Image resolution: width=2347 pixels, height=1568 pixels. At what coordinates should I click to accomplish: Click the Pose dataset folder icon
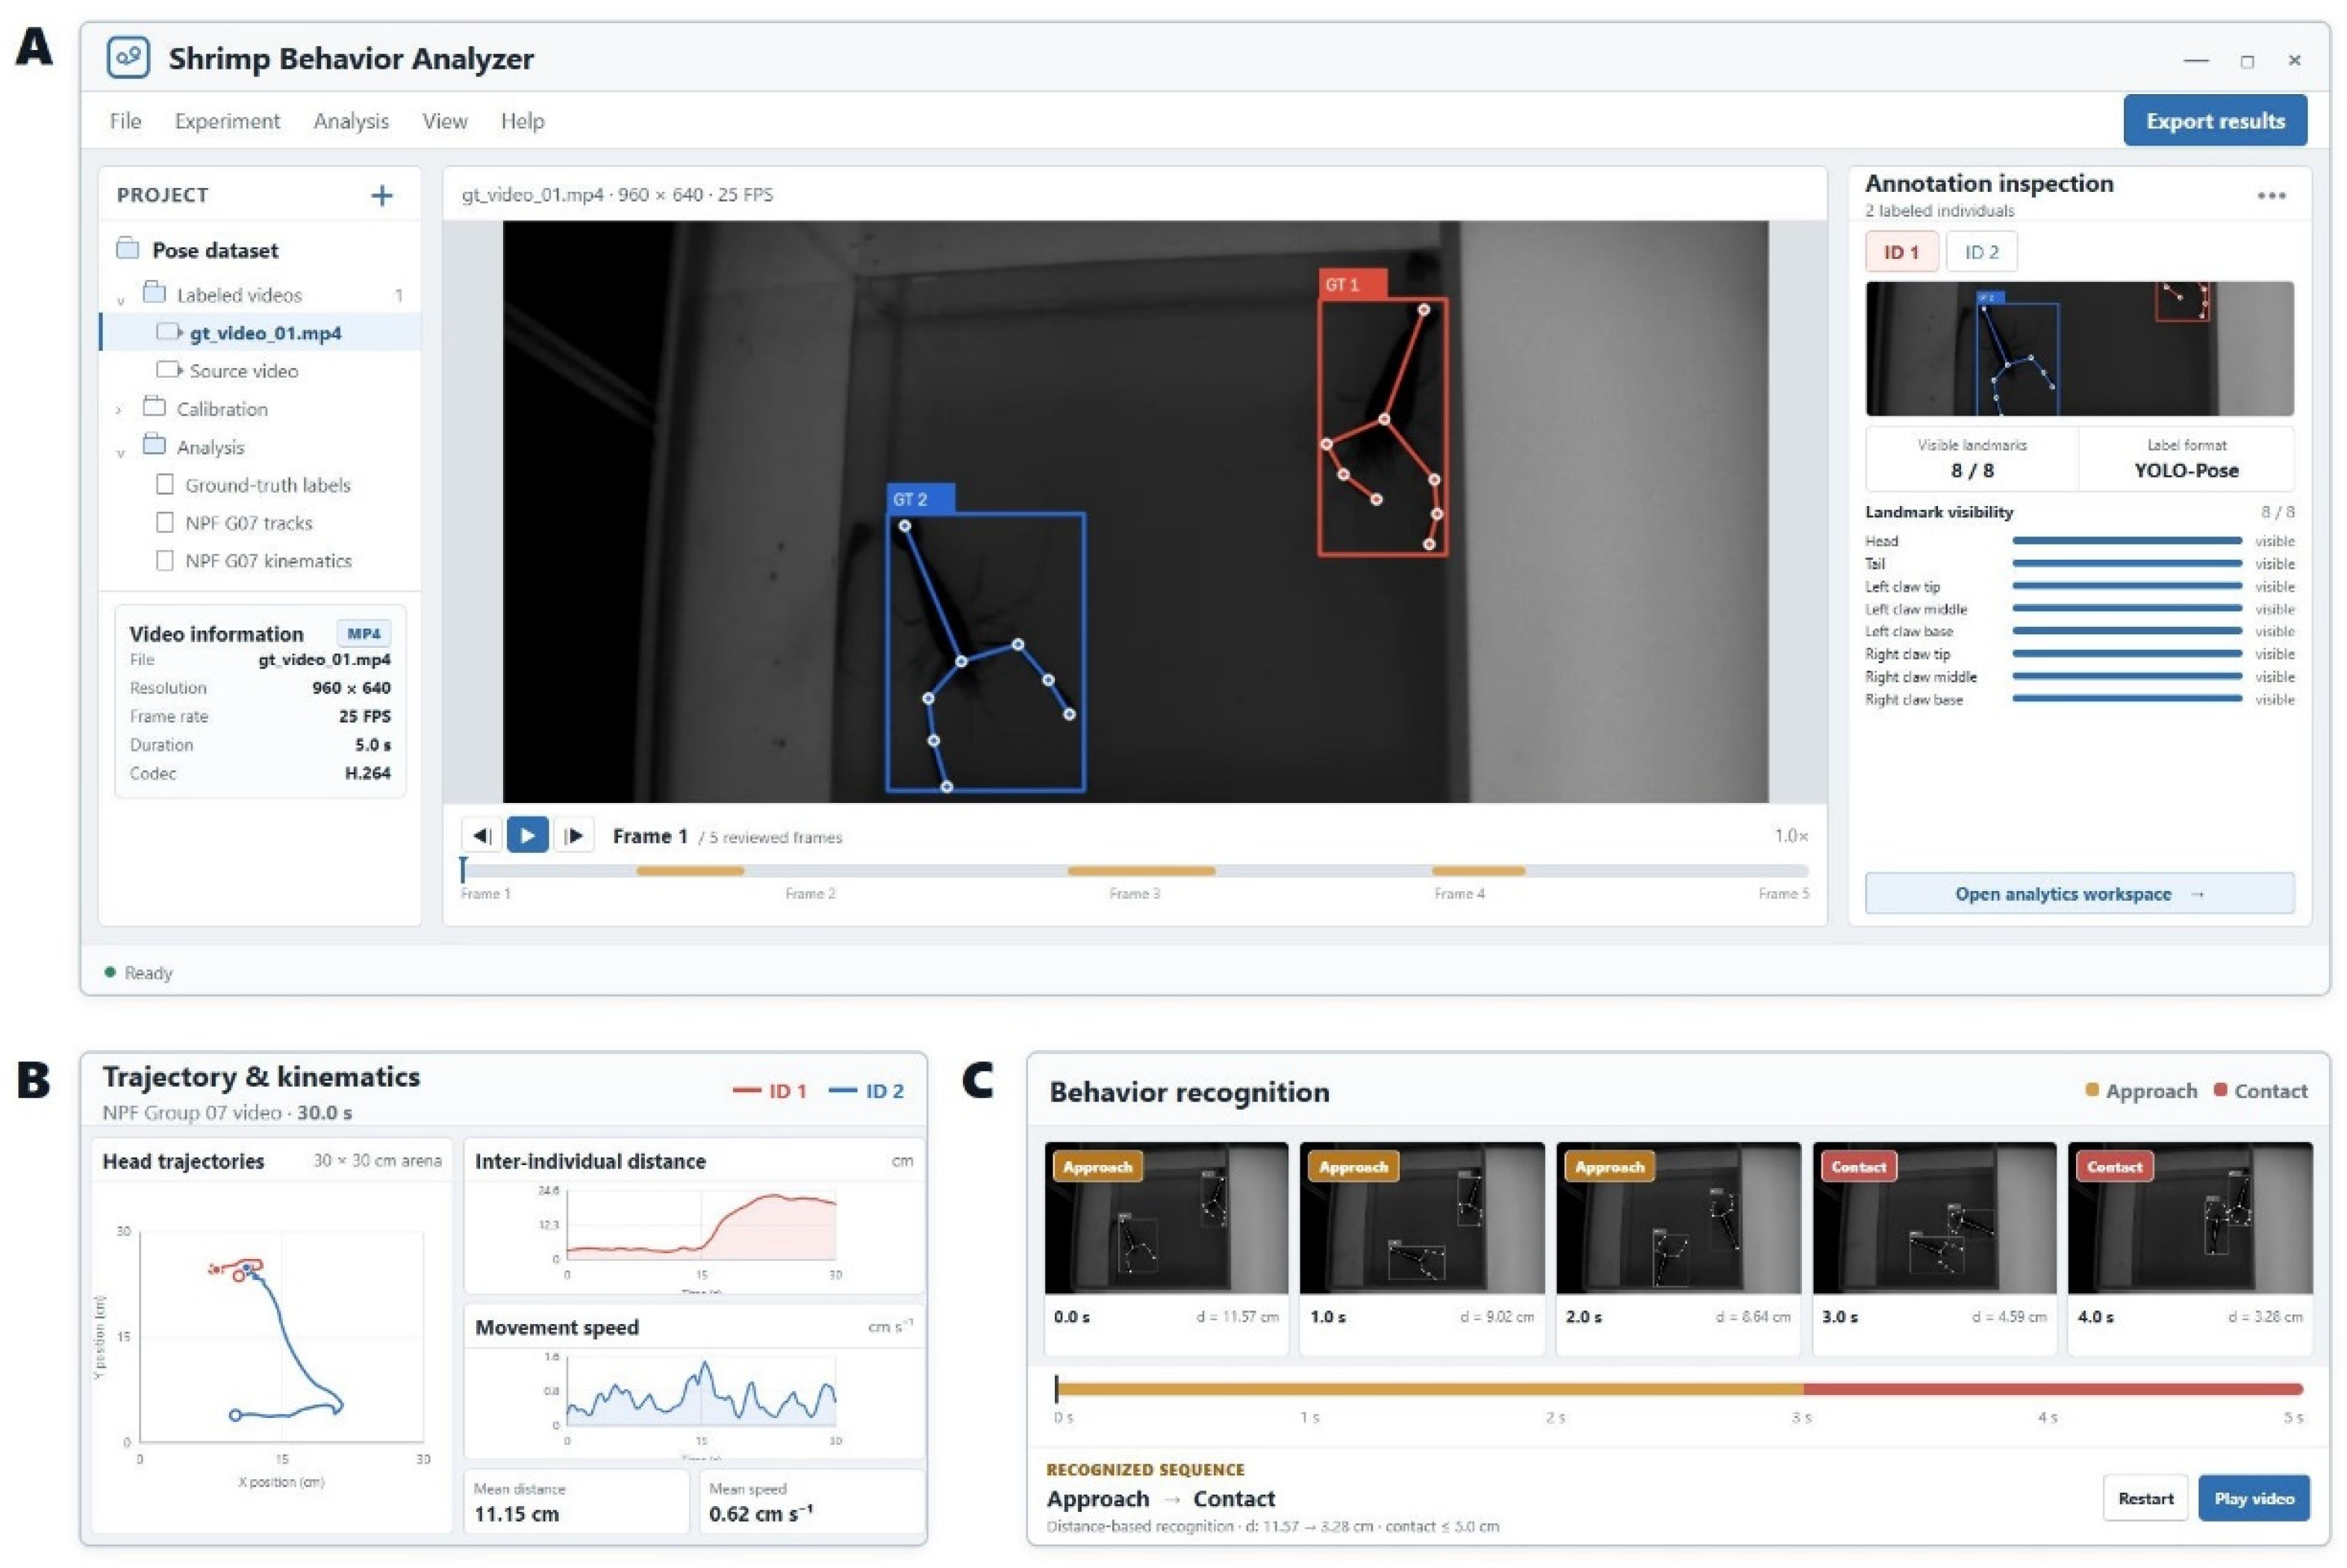(127, 249)
